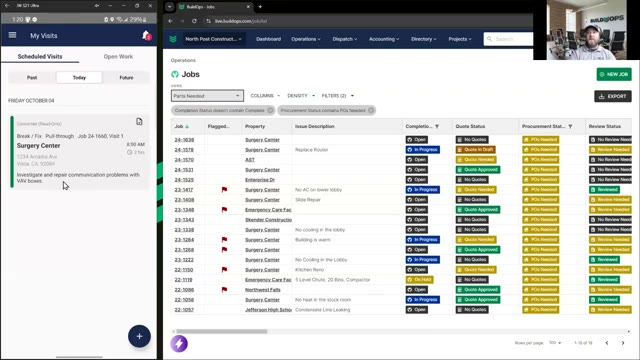This screenshot has width=640, height=360.
Task: Remove the Procurement Status POs Needed filter chip
Action: (x=371, y=110)
